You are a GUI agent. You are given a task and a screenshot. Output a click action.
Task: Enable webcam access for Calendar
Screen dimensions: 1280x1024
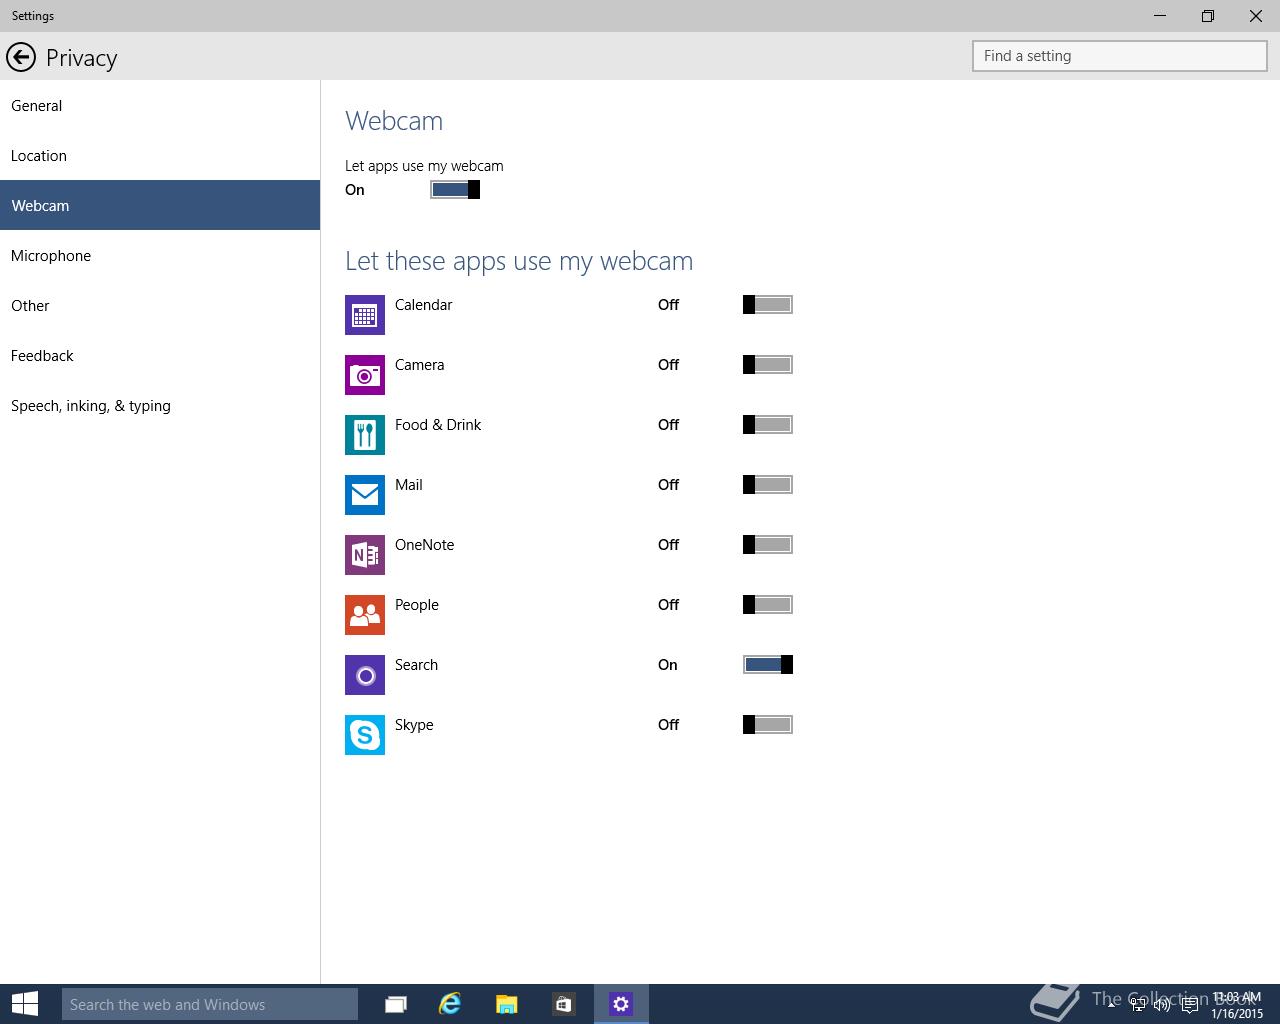[768, 305]
